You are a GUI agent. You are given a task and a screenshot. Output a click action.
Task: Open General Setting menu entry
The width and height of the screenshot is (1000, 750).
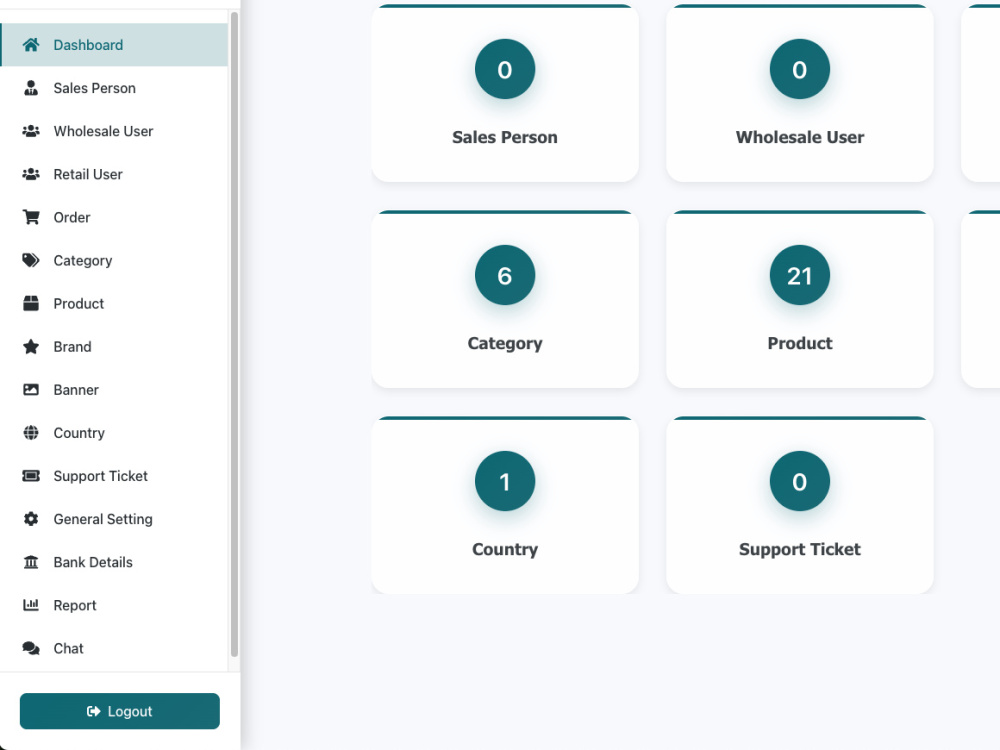coord(114,519)
